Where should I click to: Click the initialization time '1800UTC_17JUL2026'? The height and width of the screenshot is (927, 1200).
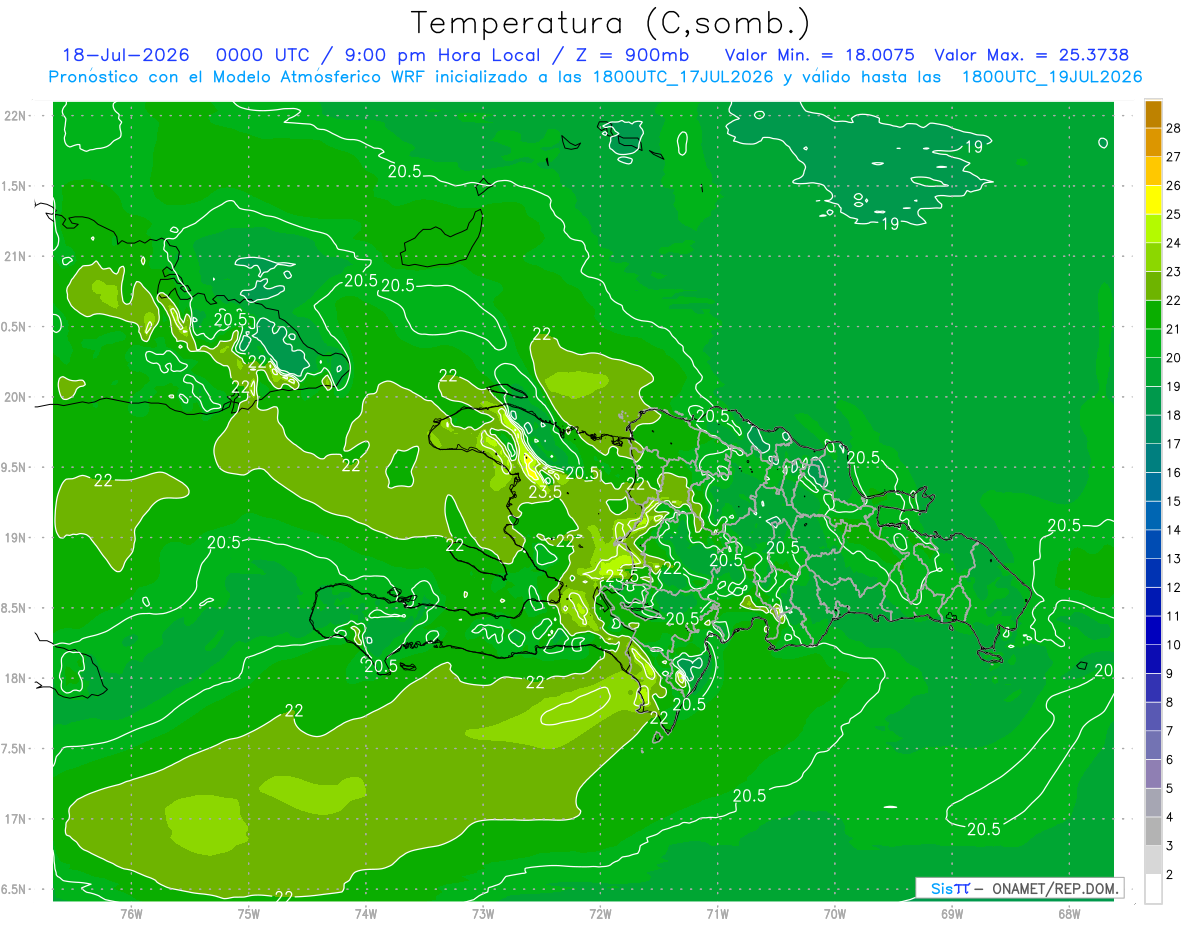pos(683,76)
